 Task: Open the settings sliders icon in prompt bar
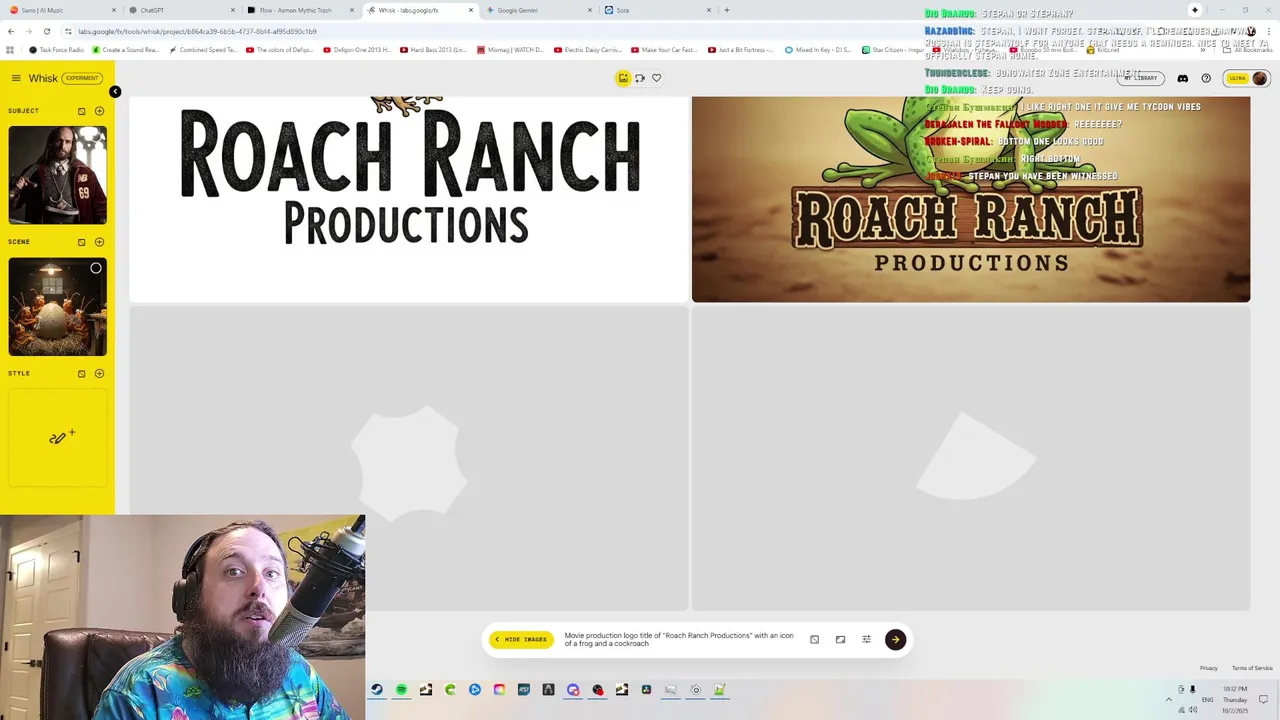pyautogui.click(x=866, y=640)
